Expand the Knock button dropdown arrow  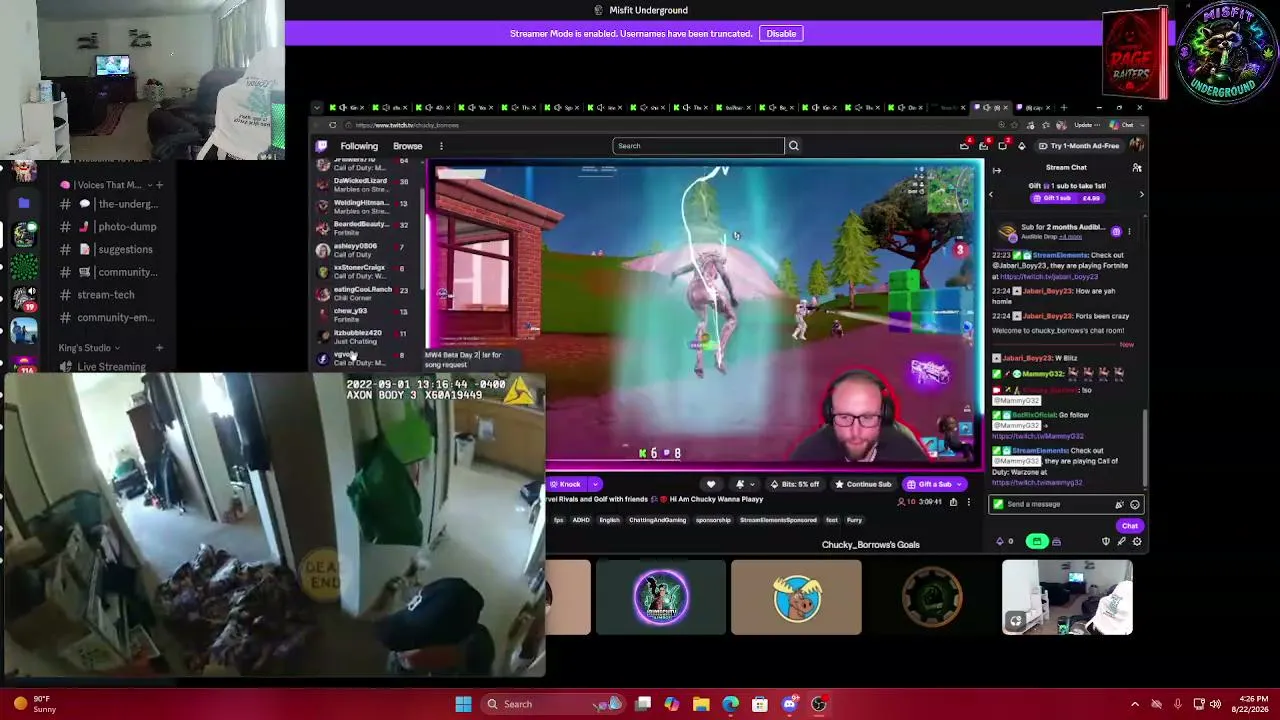pos(594,484)
